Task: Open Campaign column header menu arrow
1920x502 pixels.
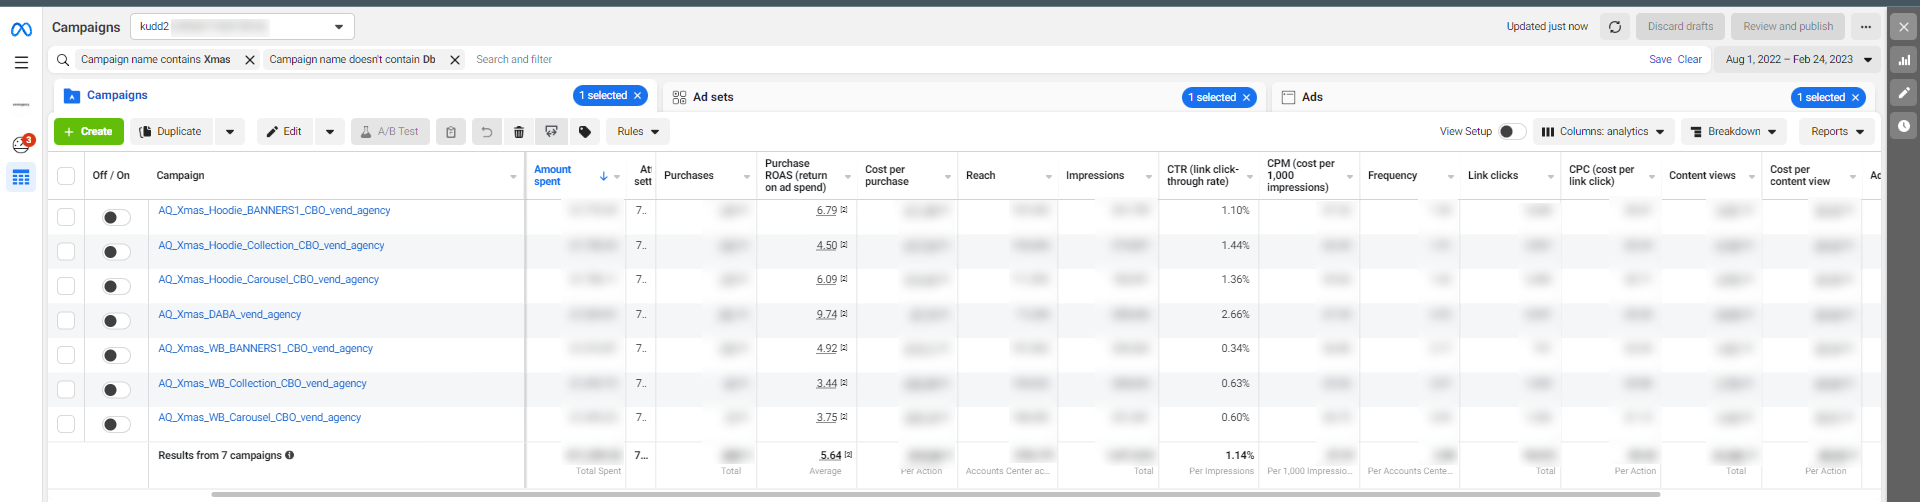Action: pos(514,177)
